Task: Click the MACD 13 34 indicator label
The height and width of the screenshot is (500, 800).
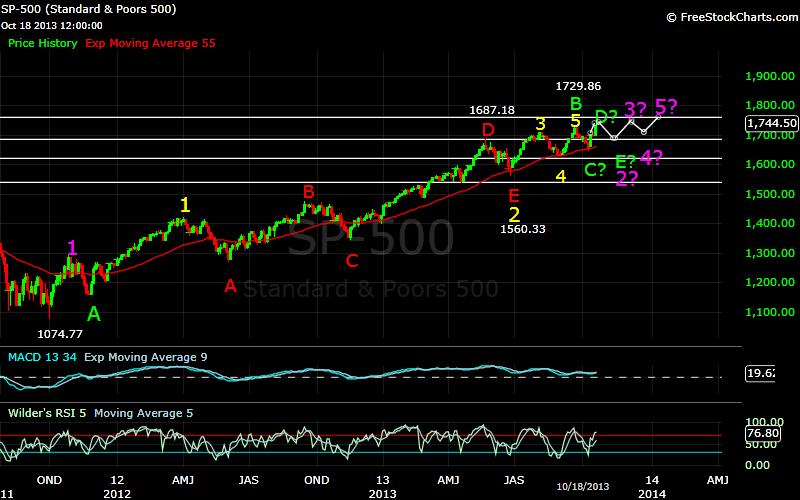Action: [x=42, y=357]
